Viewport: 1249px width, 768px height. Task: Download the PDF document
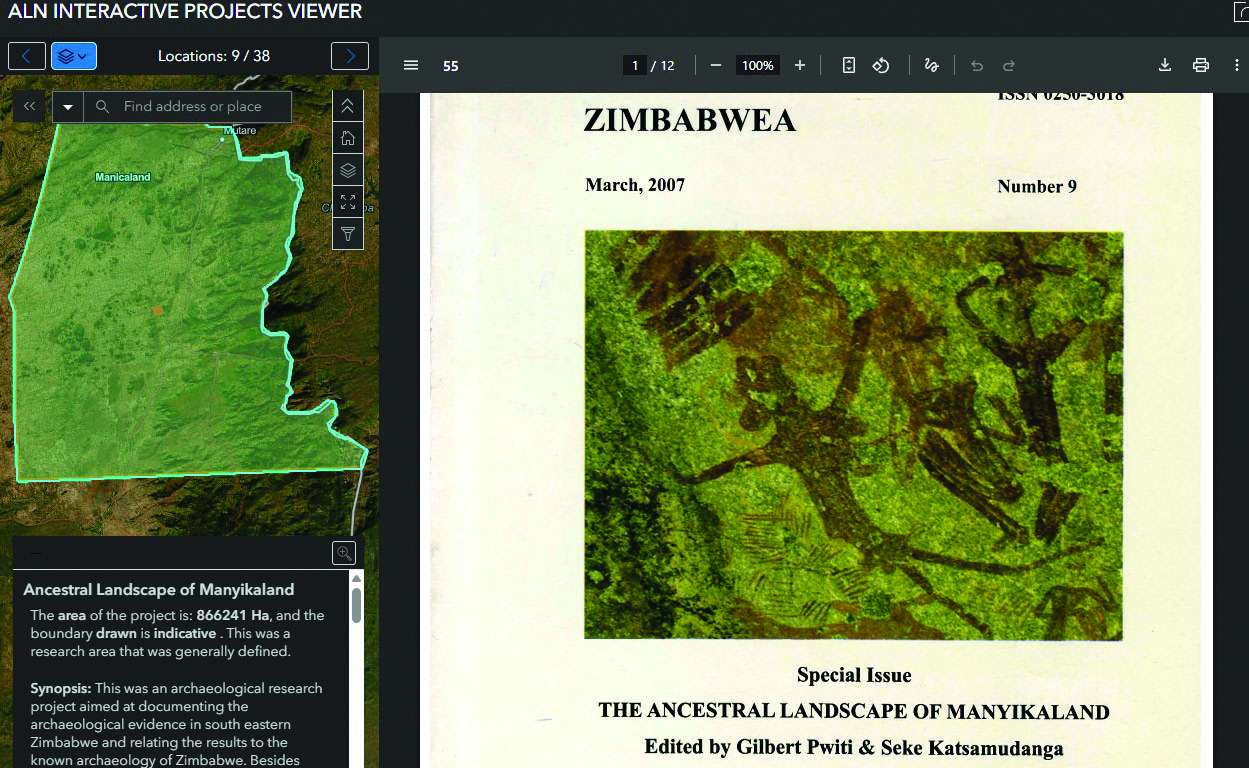click(1164, 65)
